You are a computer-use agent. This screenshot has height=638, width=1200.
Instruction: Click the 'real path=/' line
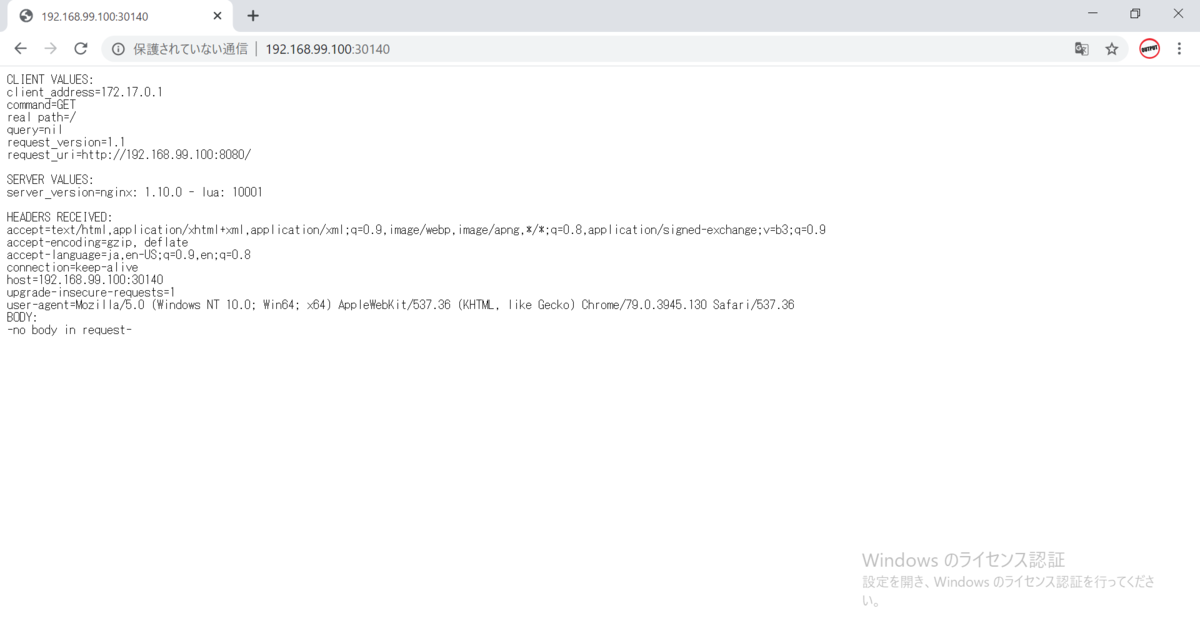(x=41, y=117)
